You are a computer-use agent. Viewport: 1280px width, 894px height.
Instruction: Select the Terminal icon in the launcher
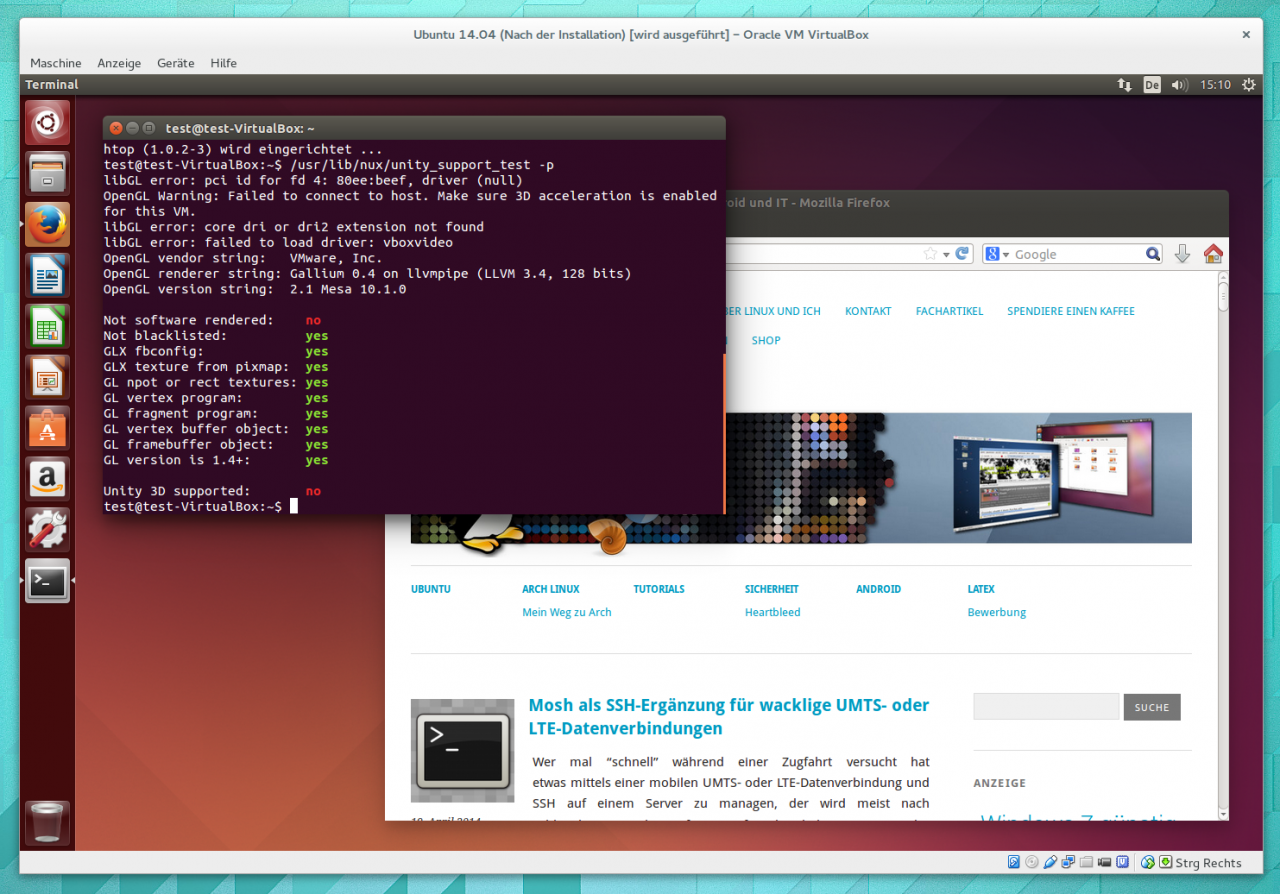pos(47,581)
